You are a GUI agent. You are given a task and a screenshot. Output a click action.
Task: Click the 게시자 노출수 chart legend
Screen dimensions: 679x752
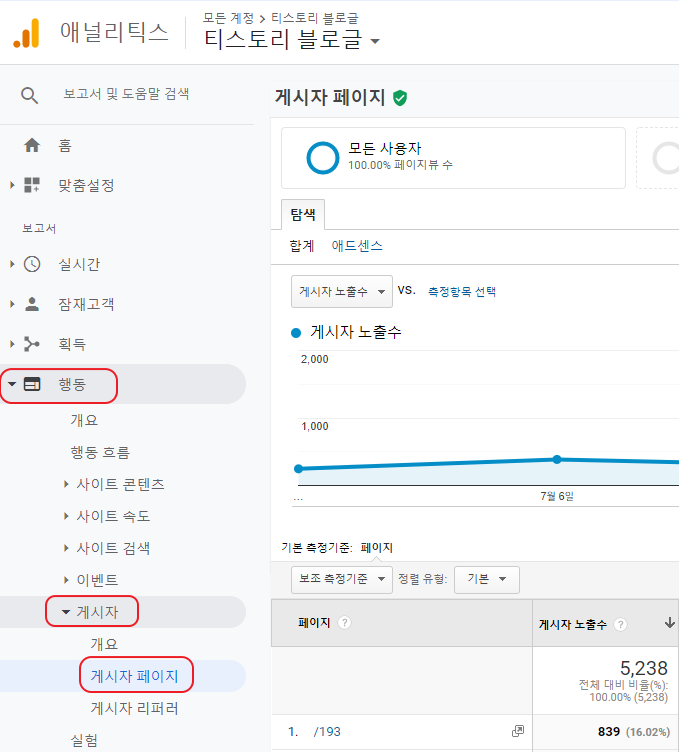click(x=346, y=332)
